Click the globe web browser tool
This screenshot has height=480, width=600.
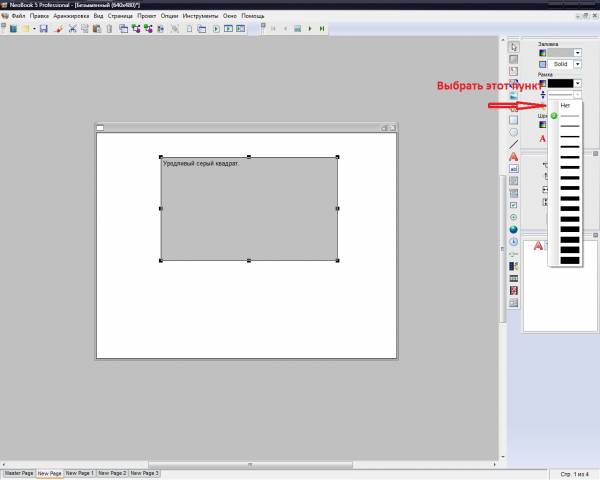(x=514, y=229)
